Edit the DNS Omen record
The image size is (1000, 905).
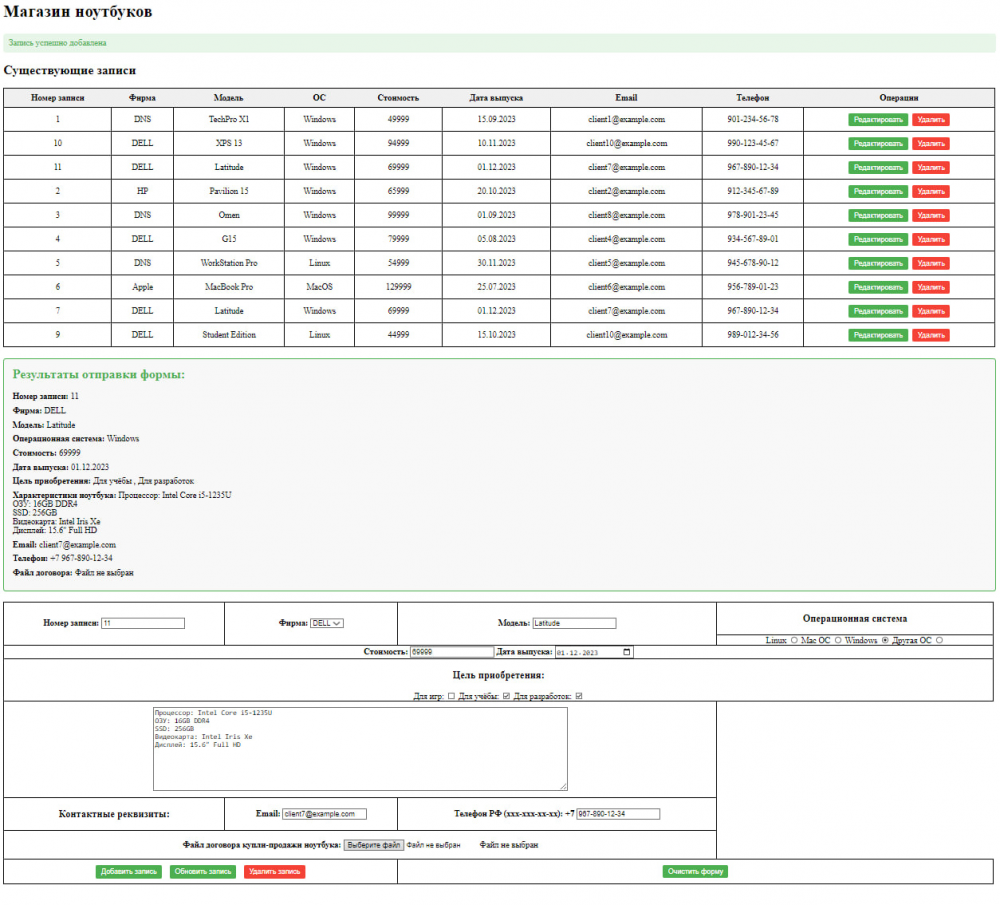pyautogui.click(x=878, y=215)
